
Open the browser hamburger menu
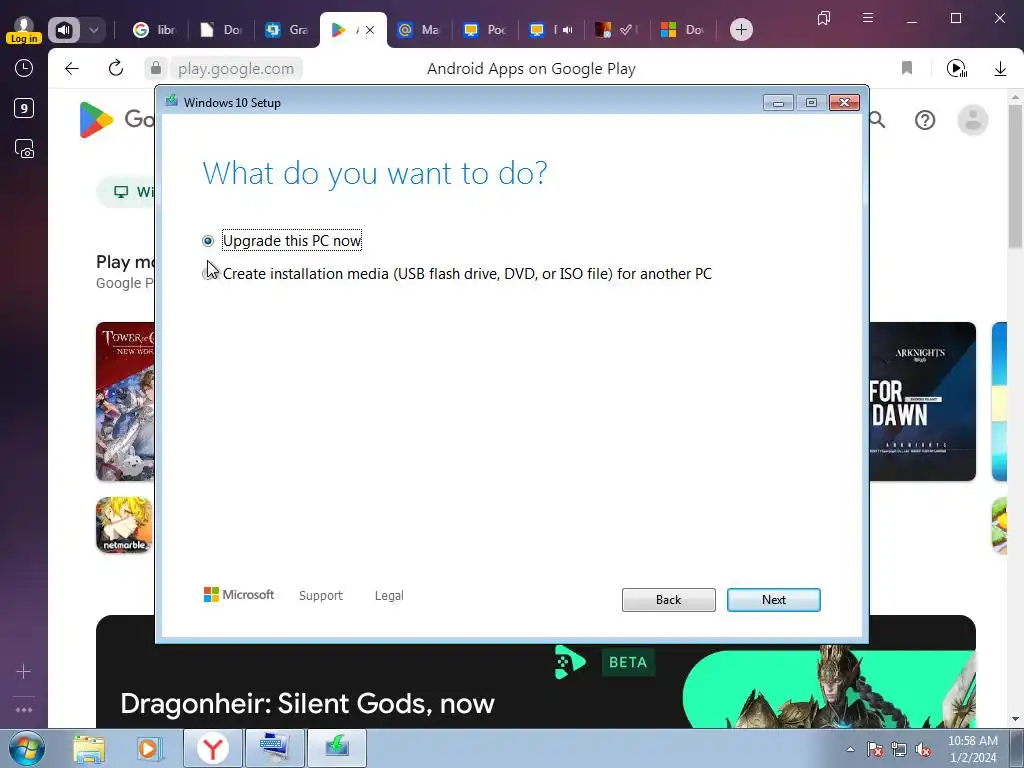coord(867,18)
